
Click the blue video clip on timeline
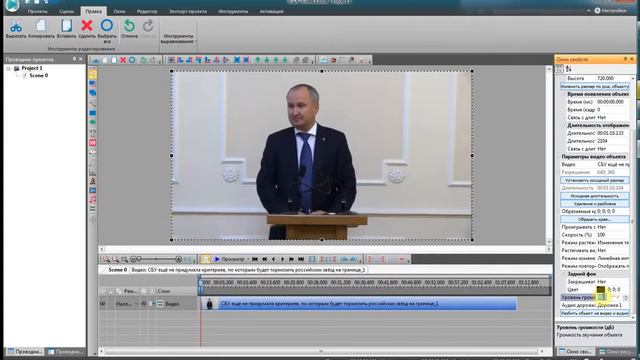358,304
